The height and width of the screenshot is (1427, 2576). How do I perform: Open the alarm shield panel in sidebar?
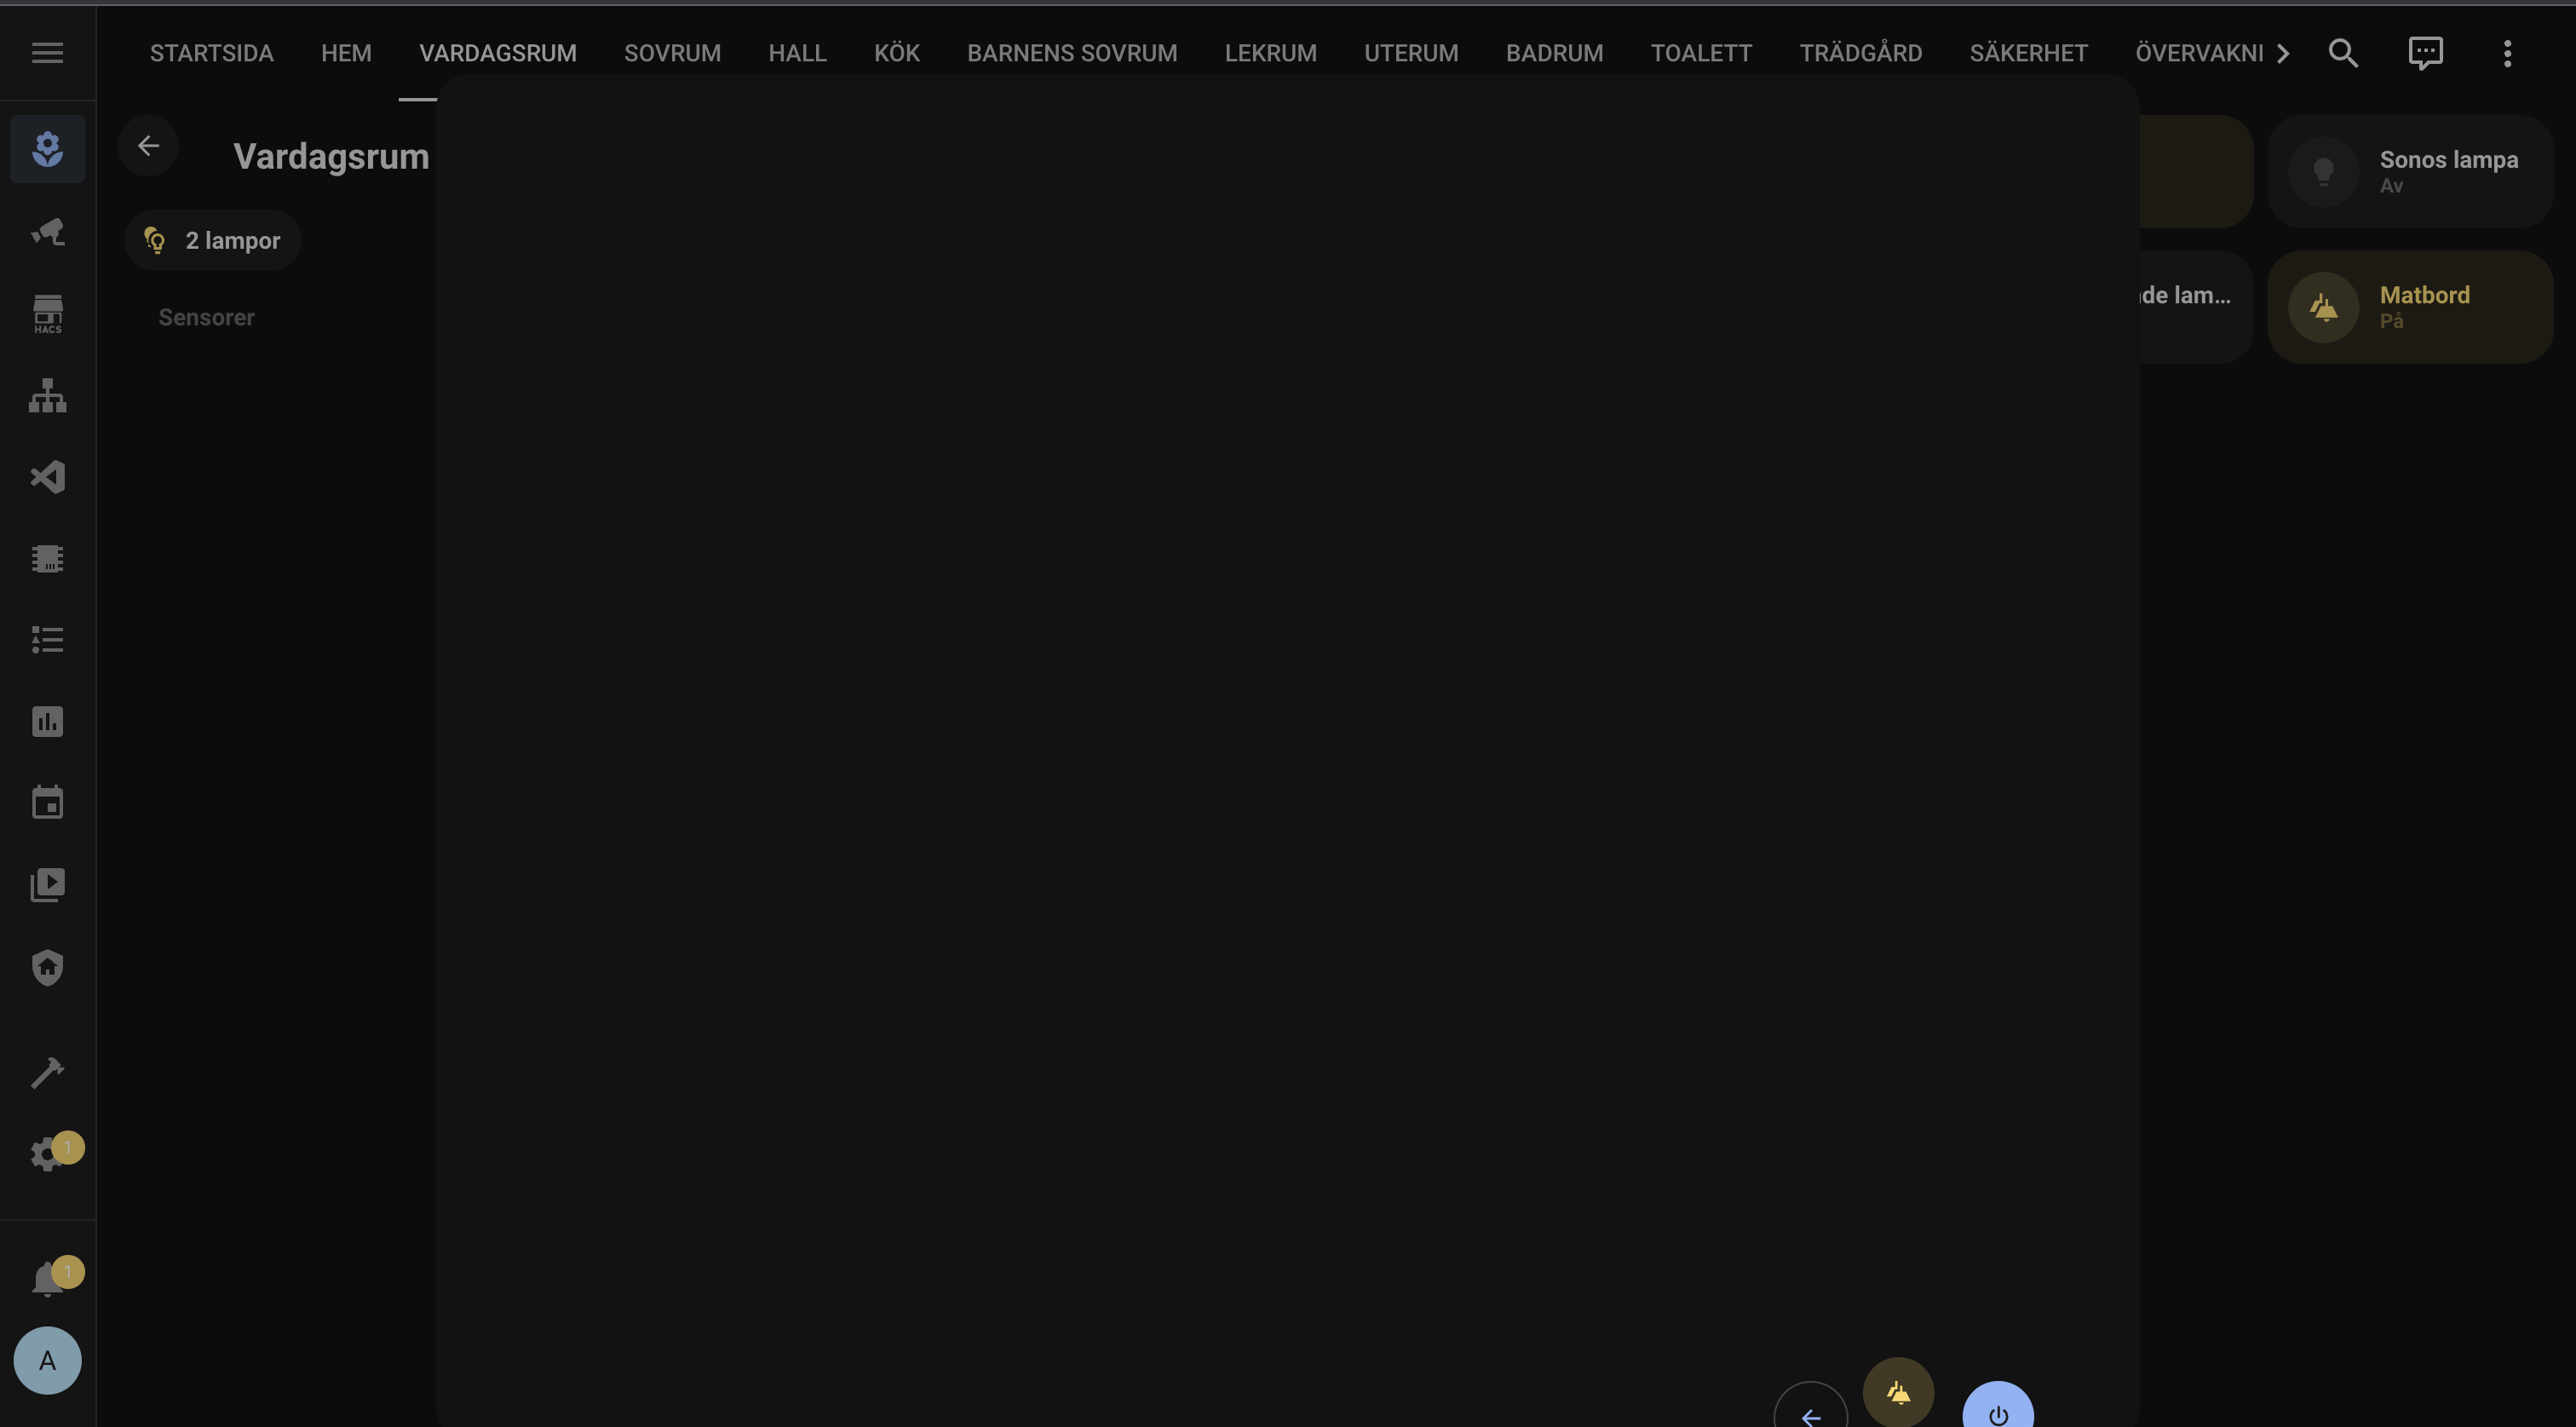pos(47,967)
